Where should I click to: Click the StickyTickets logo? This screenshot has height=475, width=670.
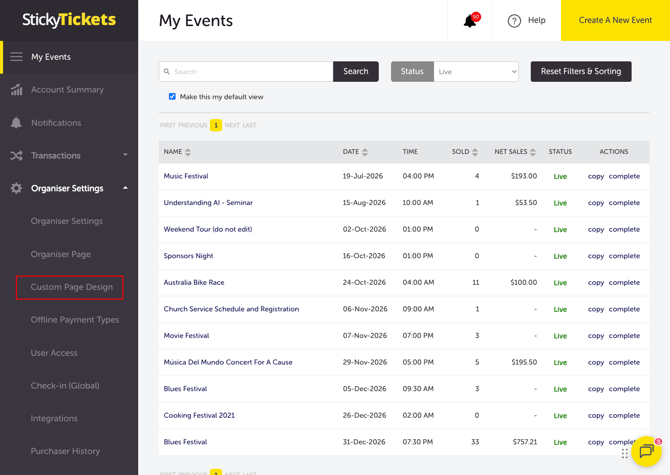click(x=69, y=20)
